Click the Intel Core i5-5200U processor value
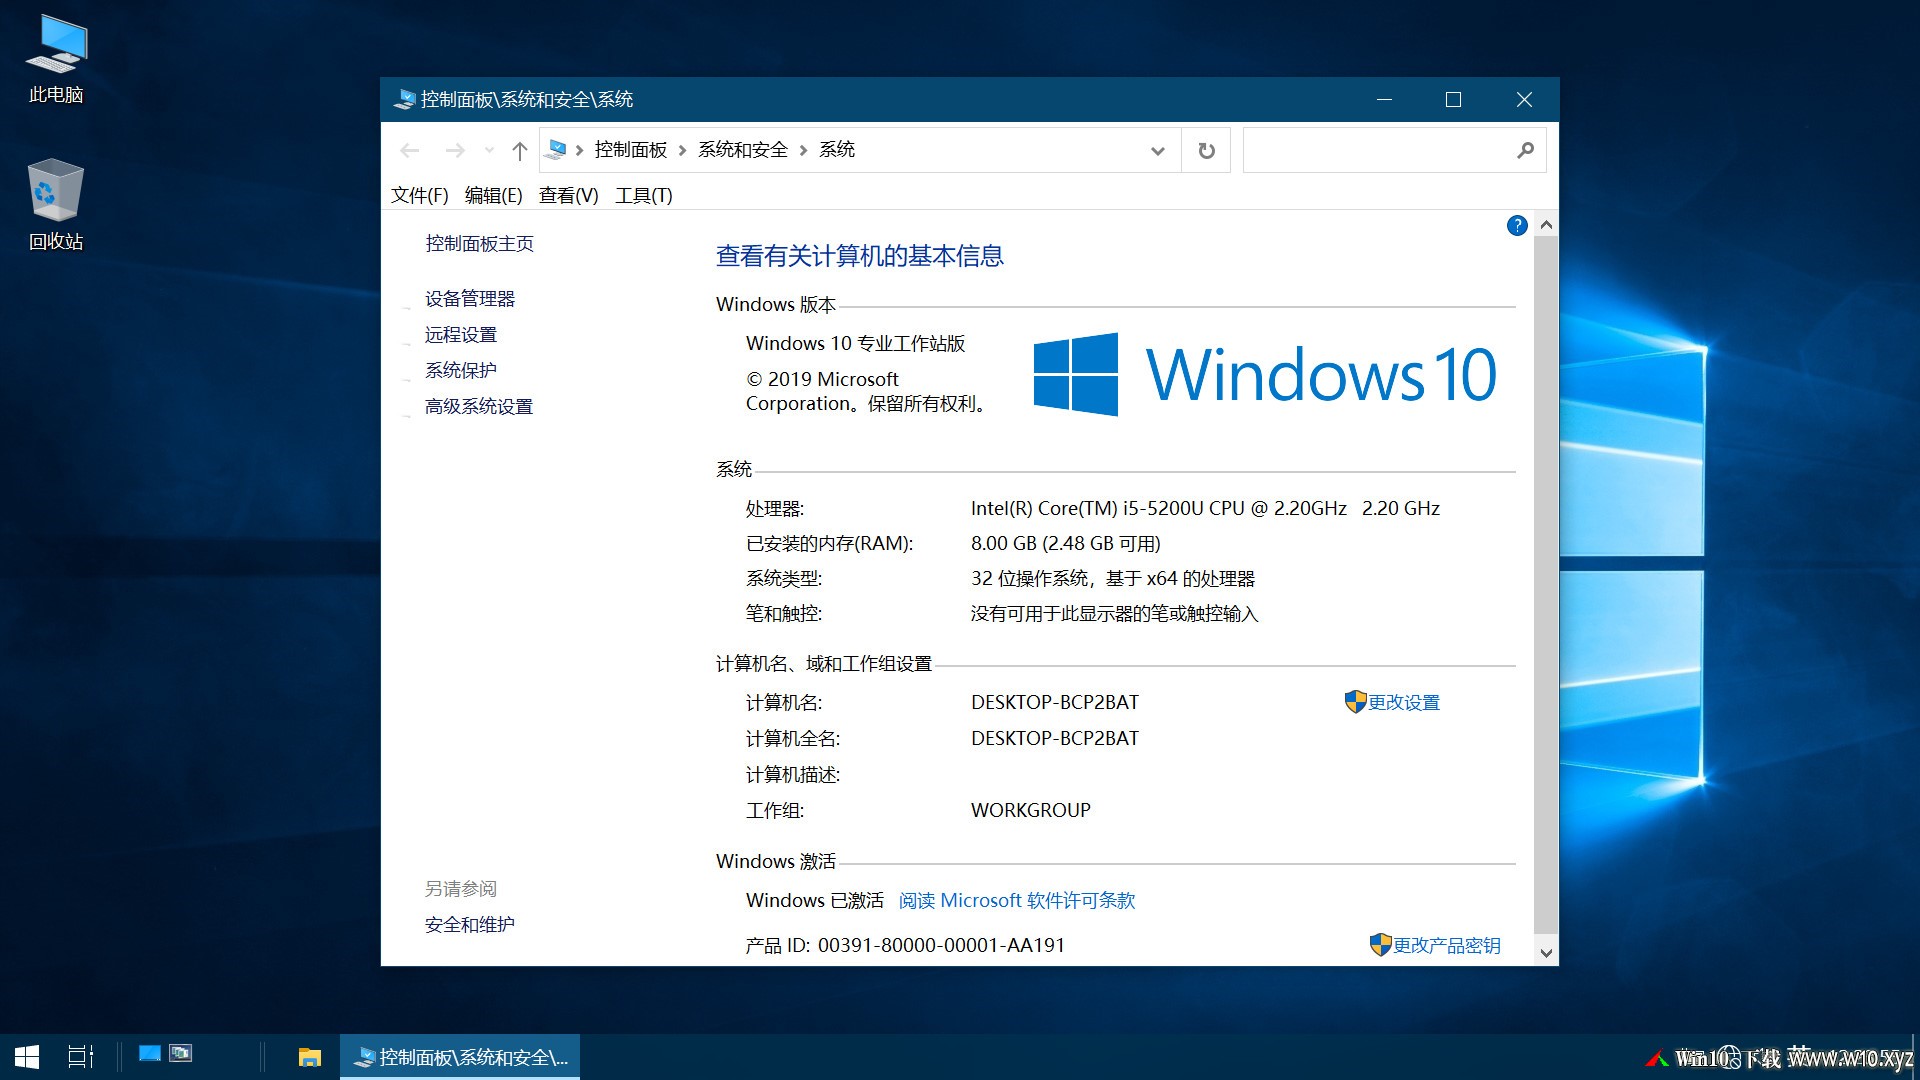 (x=1205, y=508)
